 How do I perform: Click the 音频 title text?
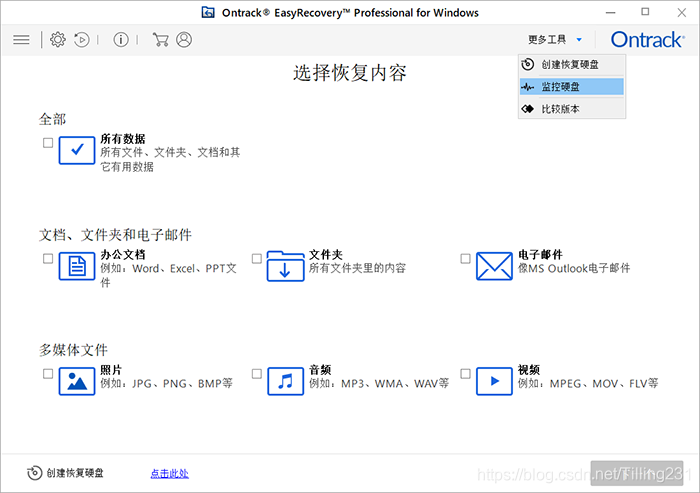pyautogui.click(x=320, y=370)
